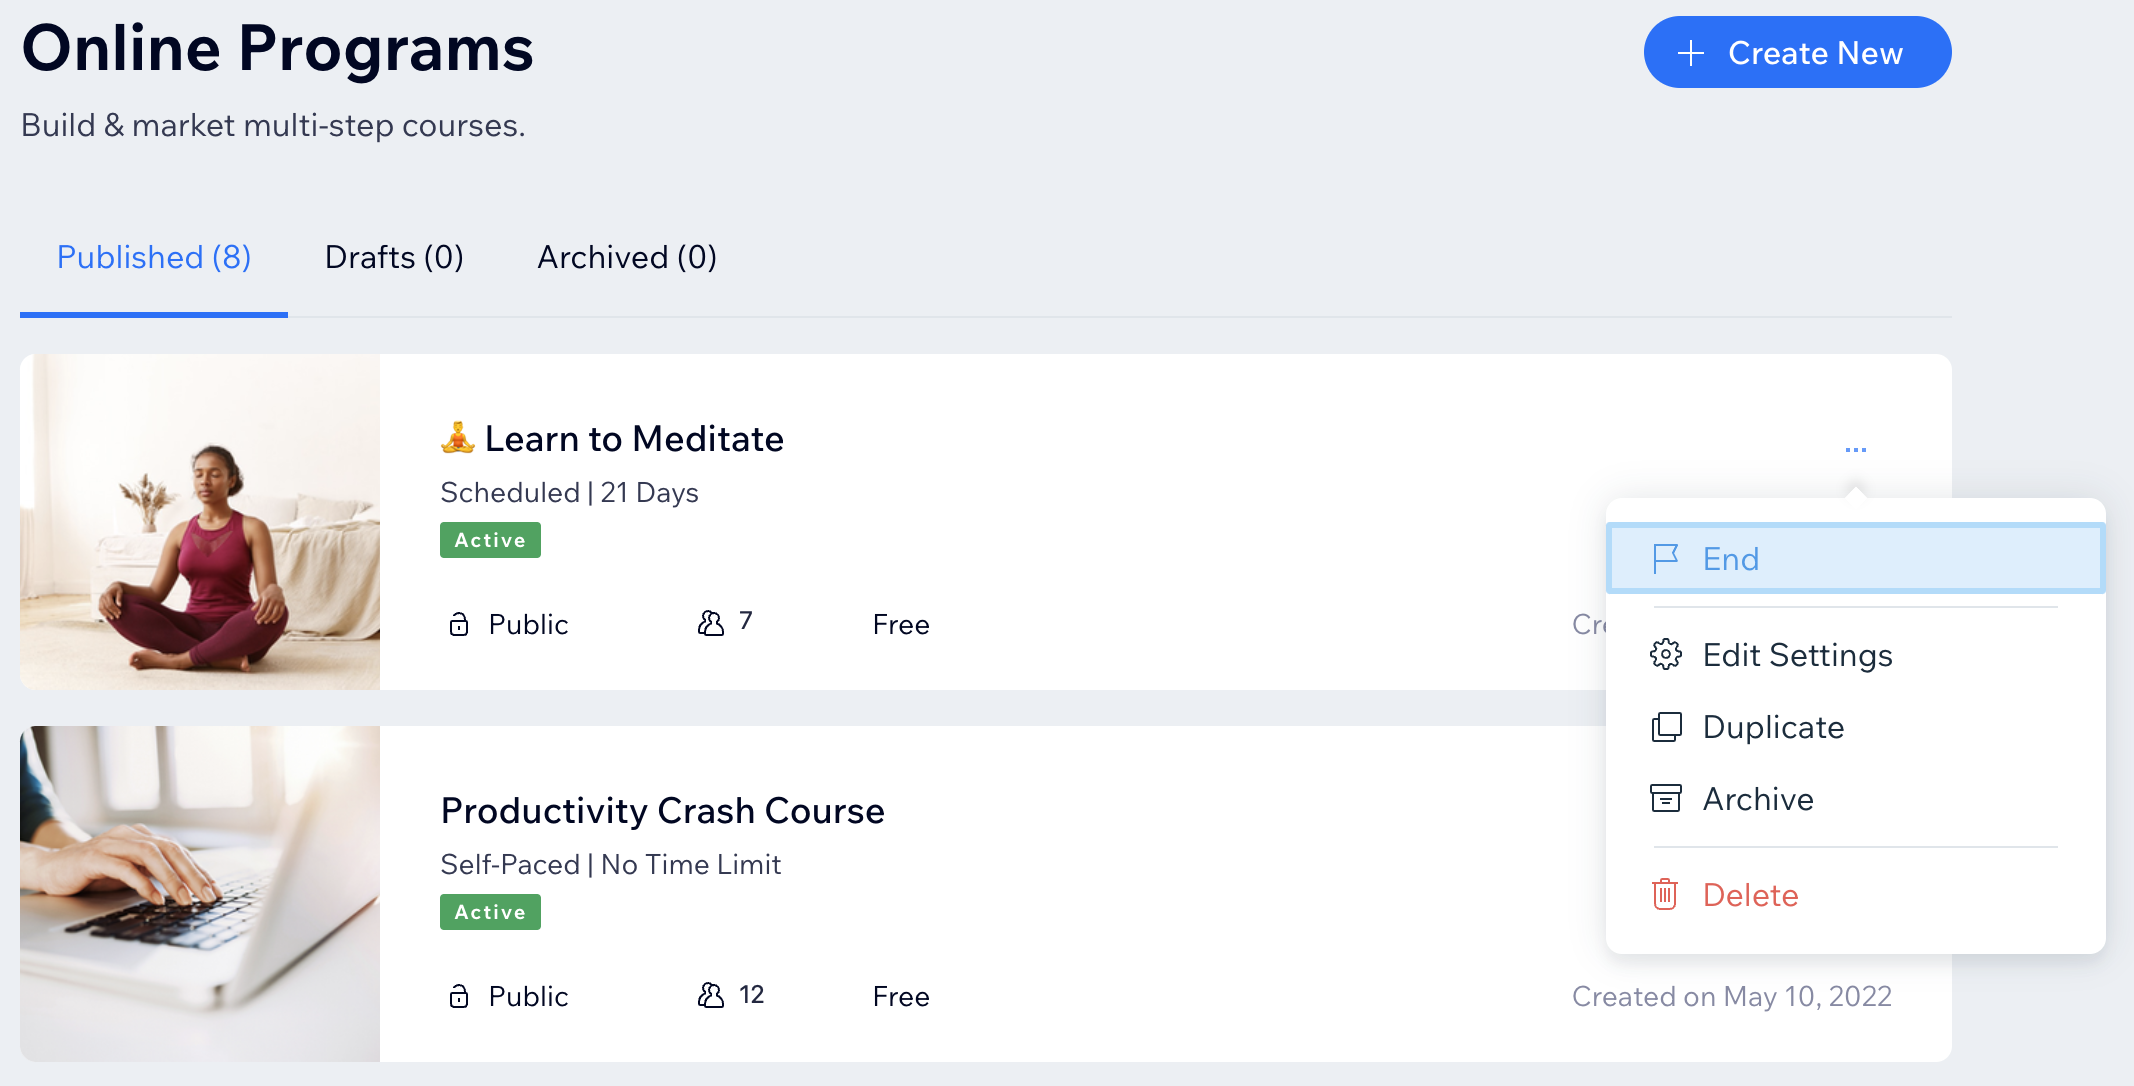Open the Learn to Meditate program title
Image resolution: width=2134 pixels, height=1086 pixels.
pyautogui.click(x=634, y=439)
